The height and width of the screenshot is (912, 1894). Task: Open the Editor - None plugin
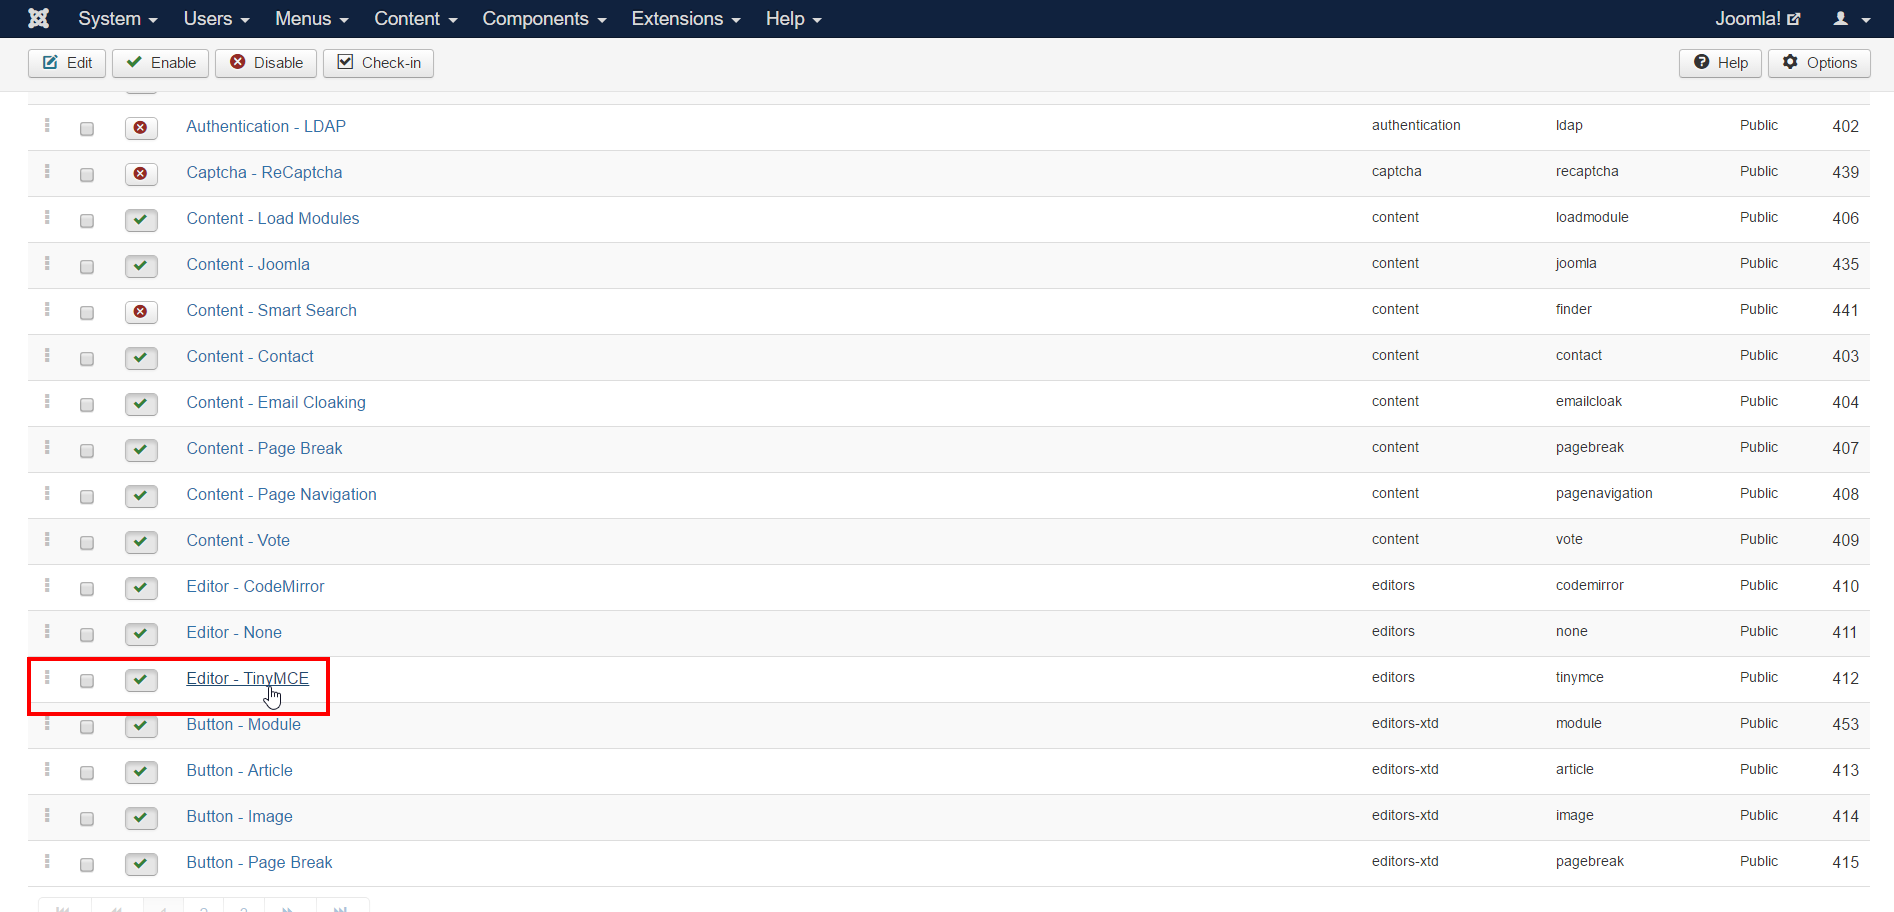coord(234,633)
